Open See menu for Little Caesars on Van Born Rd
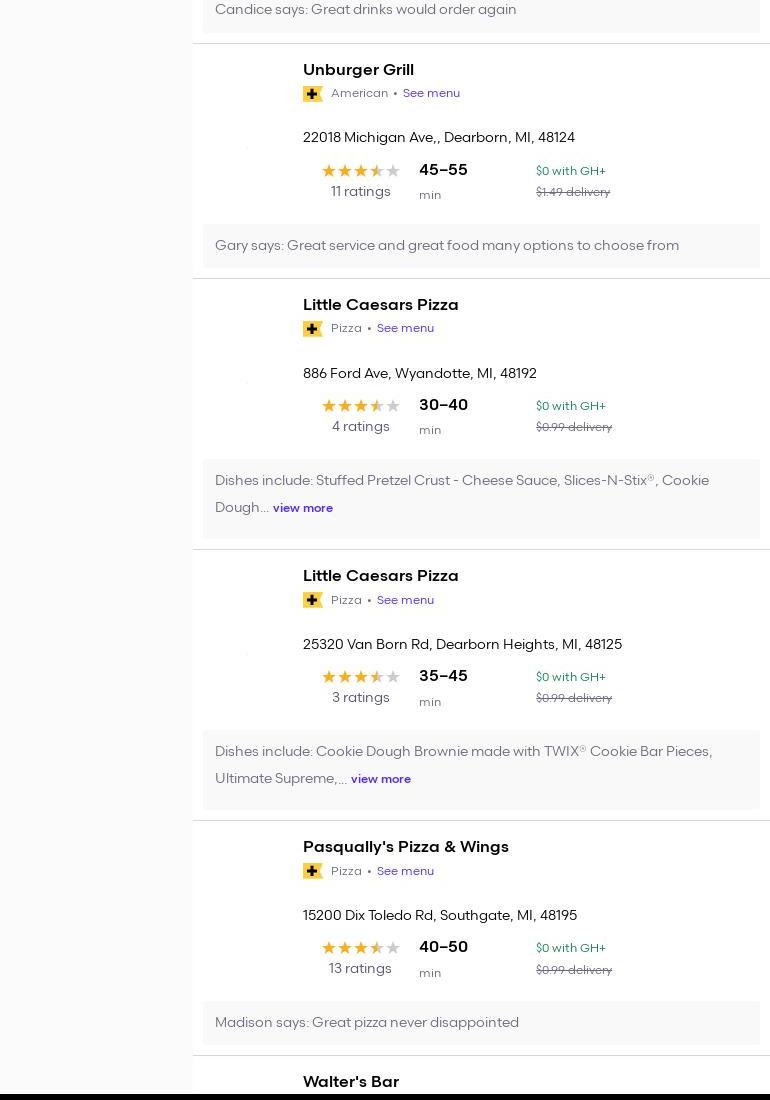770x1100 pixels. click(405, 600)
